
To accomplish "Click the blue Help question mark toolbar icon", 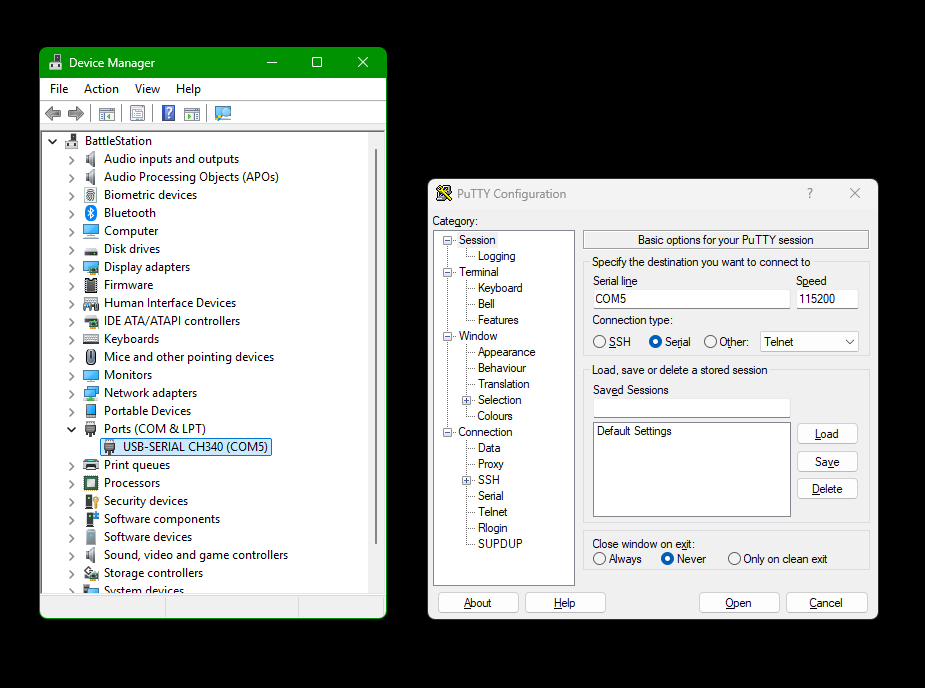I will point(168,113).
